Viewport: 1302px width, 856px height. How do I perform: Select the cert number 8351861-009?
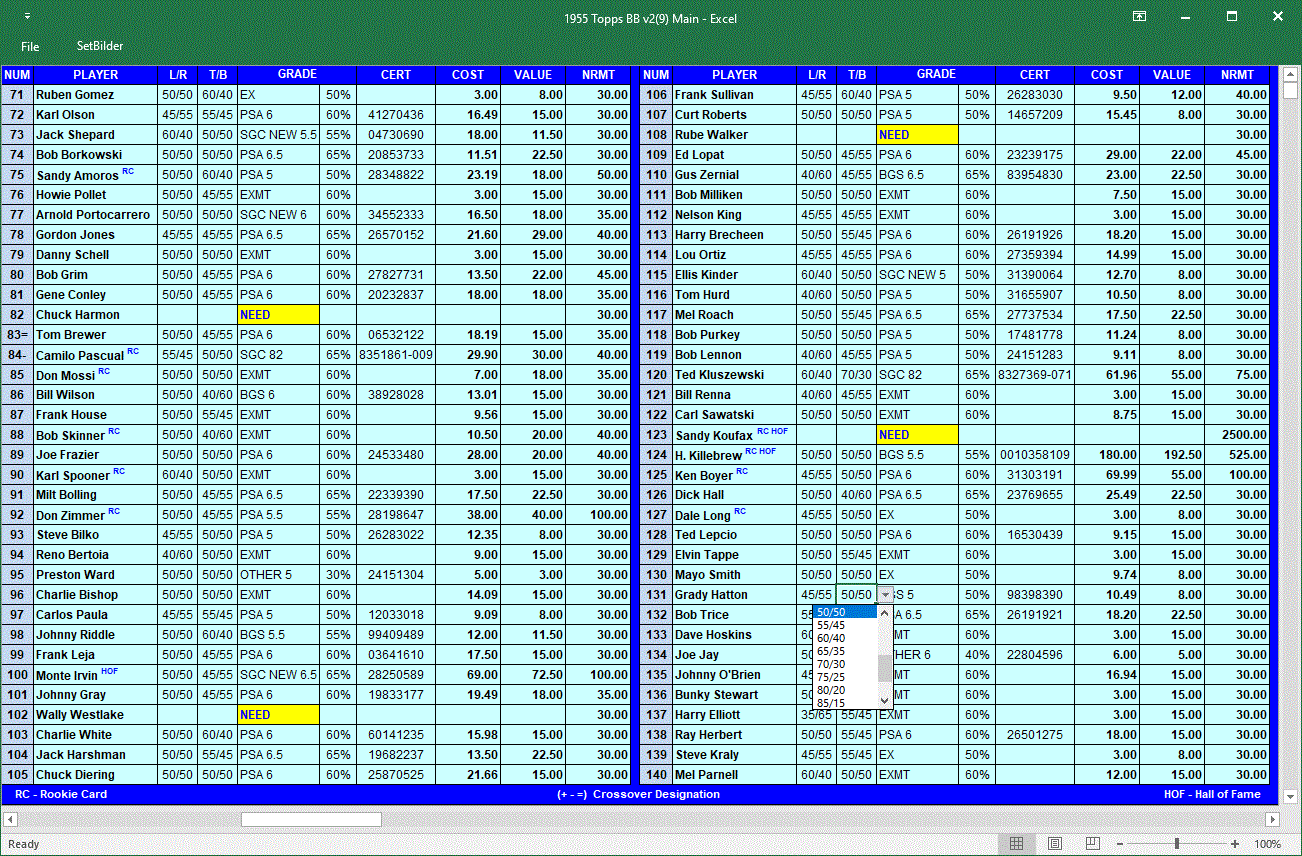click(x=396, y=355)
